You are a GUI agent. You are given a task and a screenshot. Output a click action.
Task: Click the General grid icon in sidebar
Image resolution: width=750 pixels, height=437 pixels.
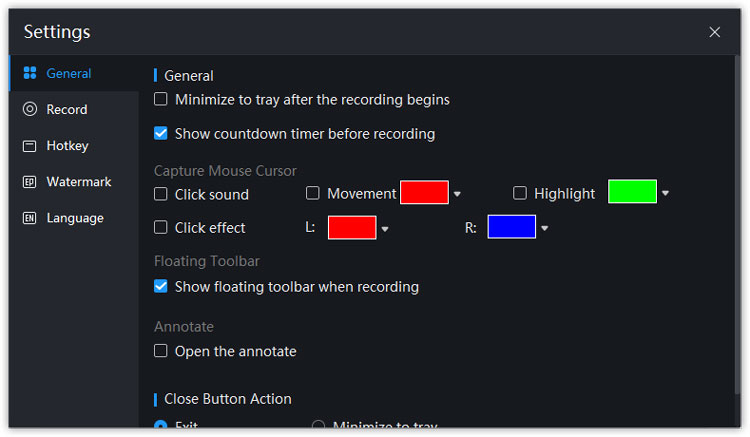(30, 73)
